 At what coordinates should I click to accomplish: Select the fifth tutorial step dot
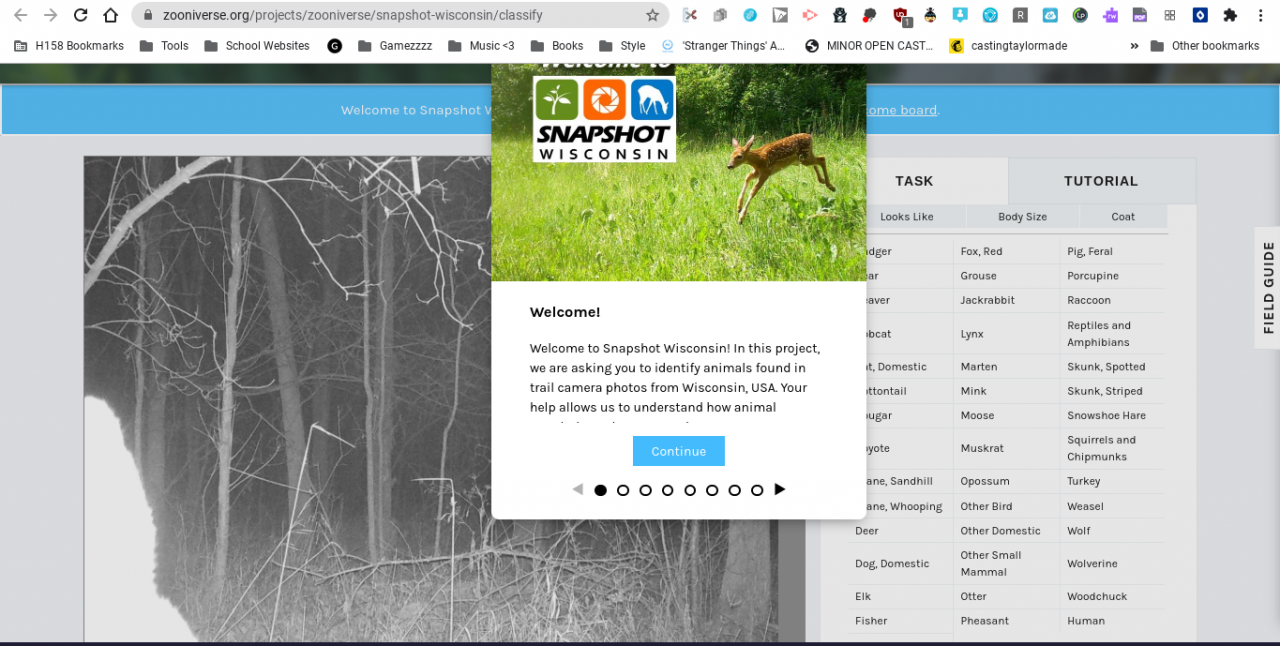(x=690, y=490)
